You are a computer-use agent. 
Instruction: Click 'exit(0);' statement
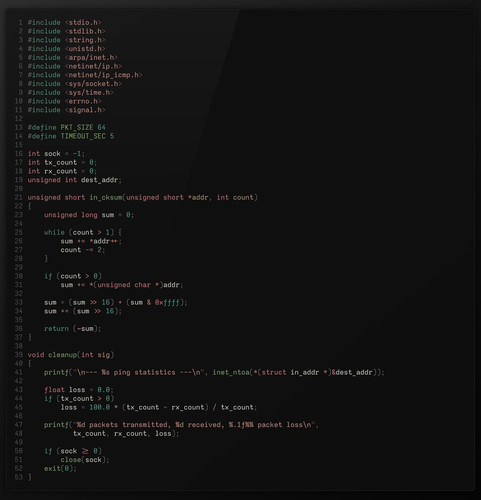[x=60, y=468]
